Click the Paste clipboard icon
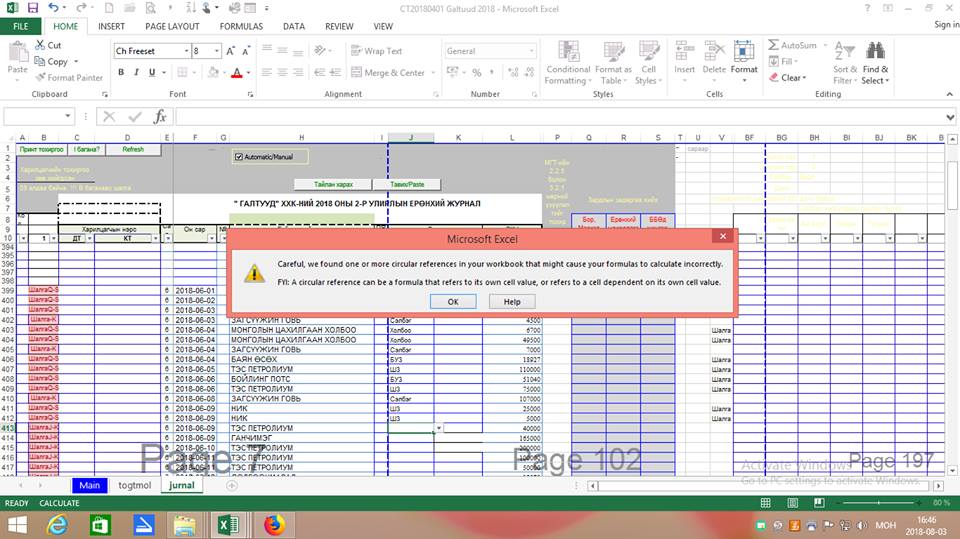 pos(18,52)
